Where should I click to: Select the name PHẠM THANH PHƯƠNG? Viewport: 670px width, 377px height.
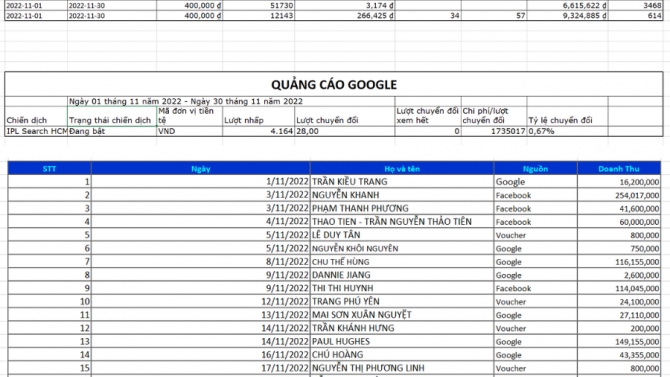pyautogui.click(x=402, y=208)
